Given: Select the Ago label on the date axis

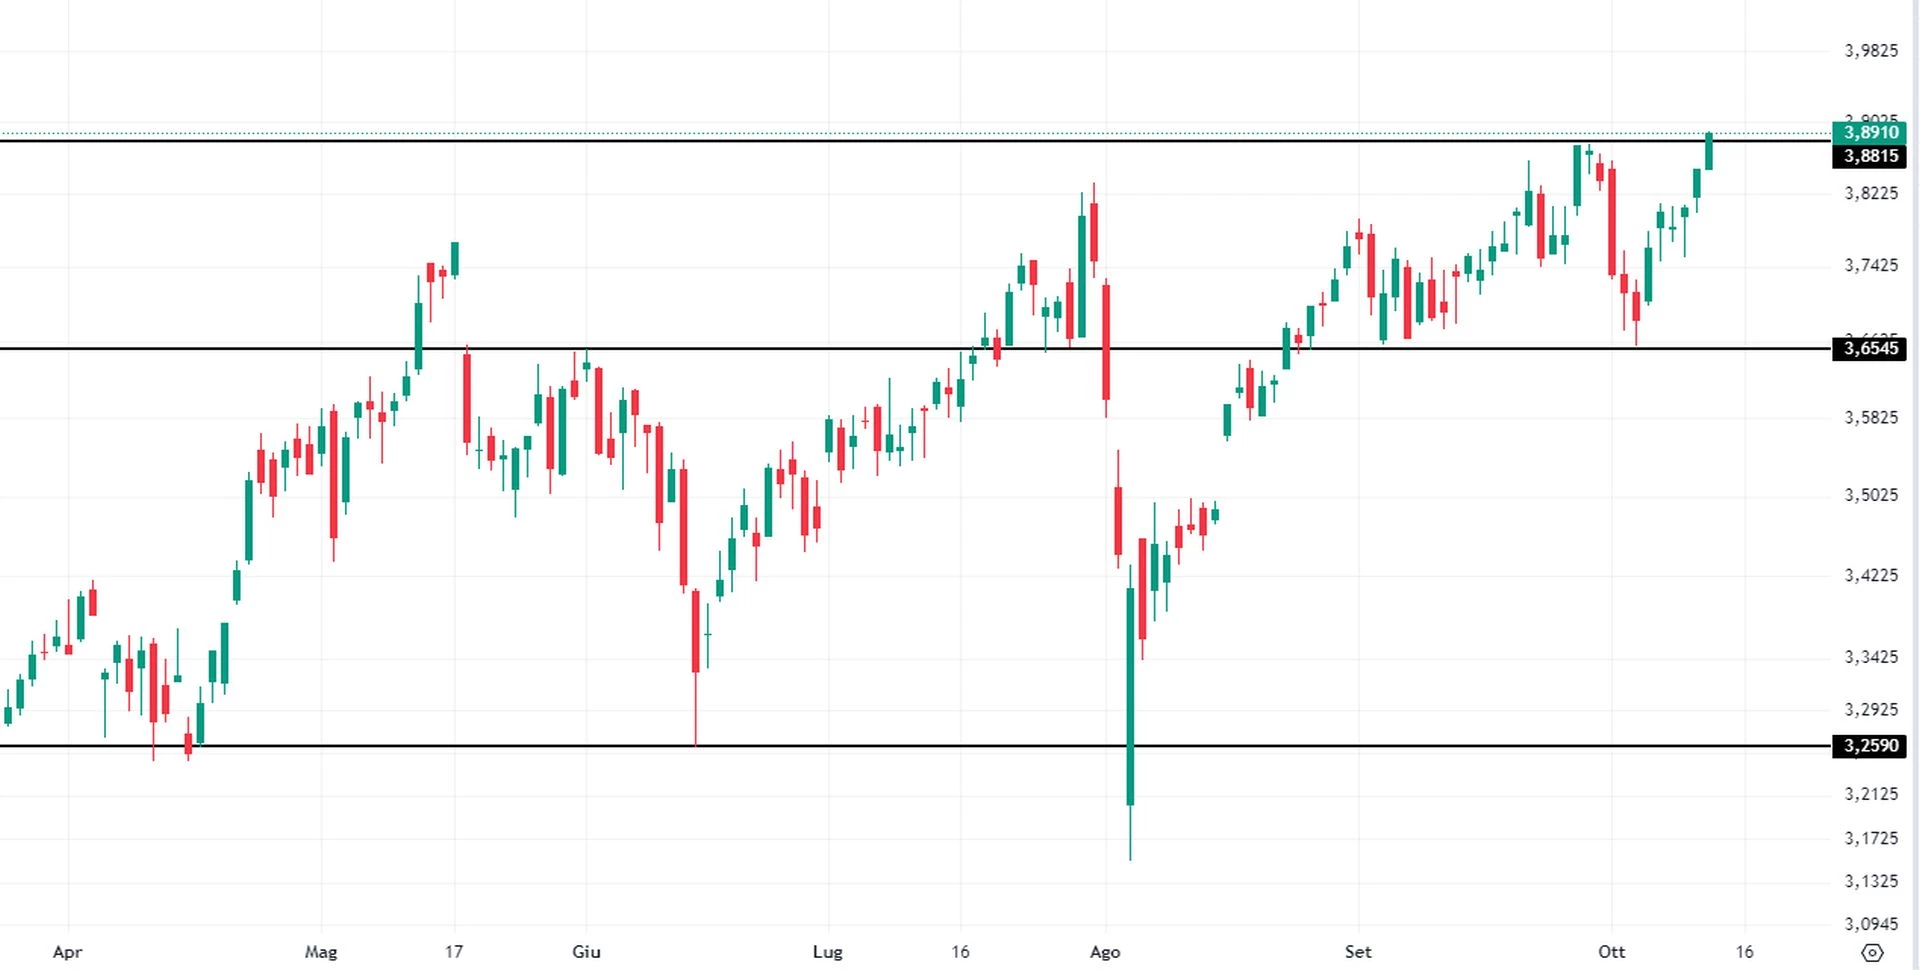Looking at the screenshot, I should [1105, 952].
